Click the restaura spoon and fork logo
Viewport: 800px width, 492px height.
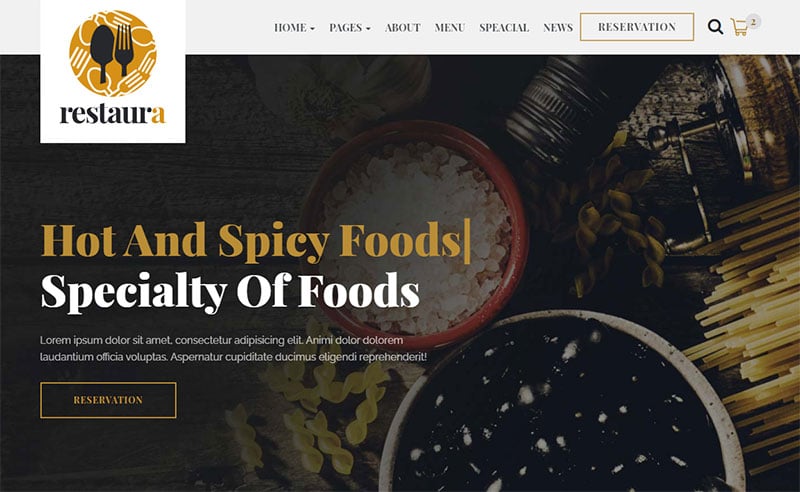113,53
